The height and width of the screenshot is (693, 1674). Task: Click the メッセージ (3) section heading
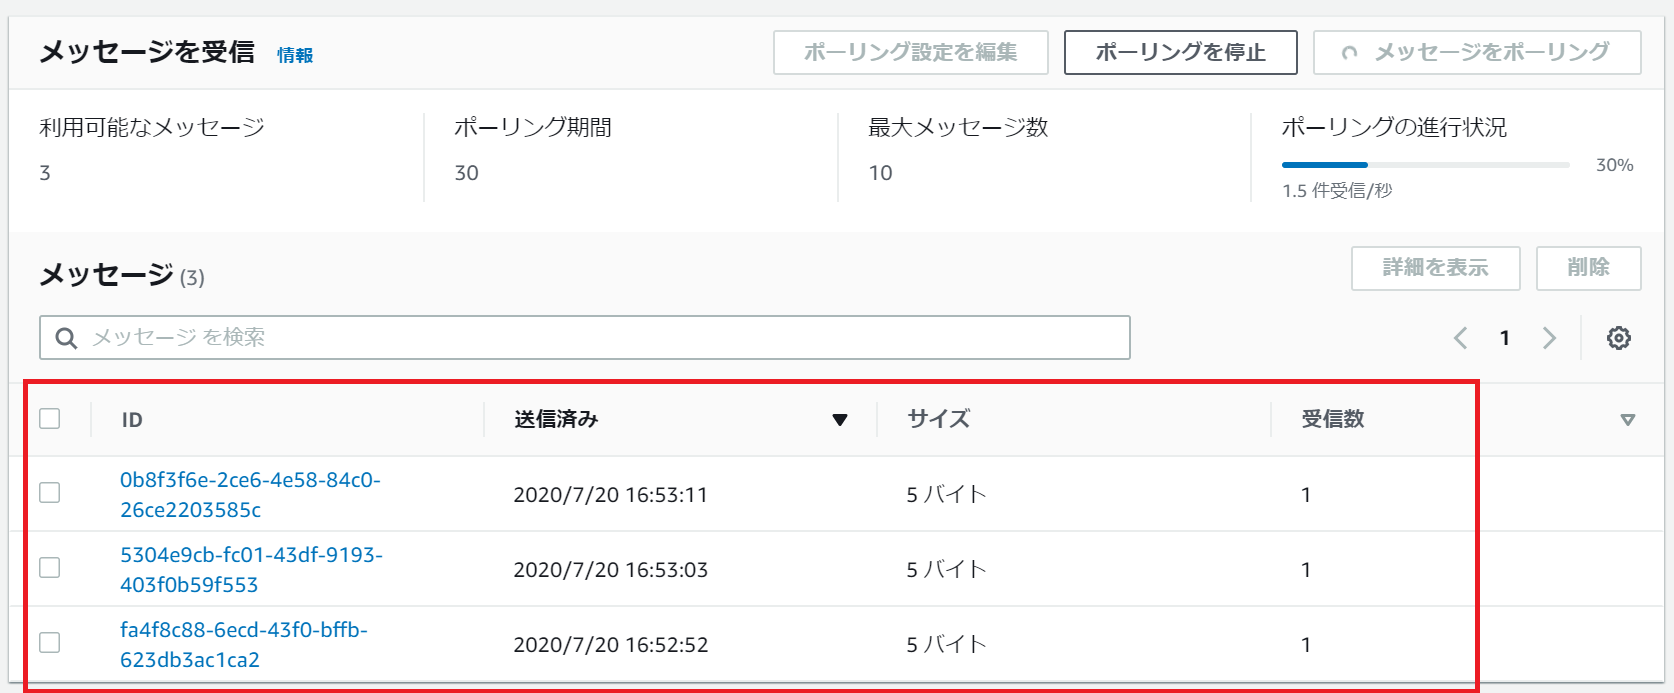click(122, 275)
